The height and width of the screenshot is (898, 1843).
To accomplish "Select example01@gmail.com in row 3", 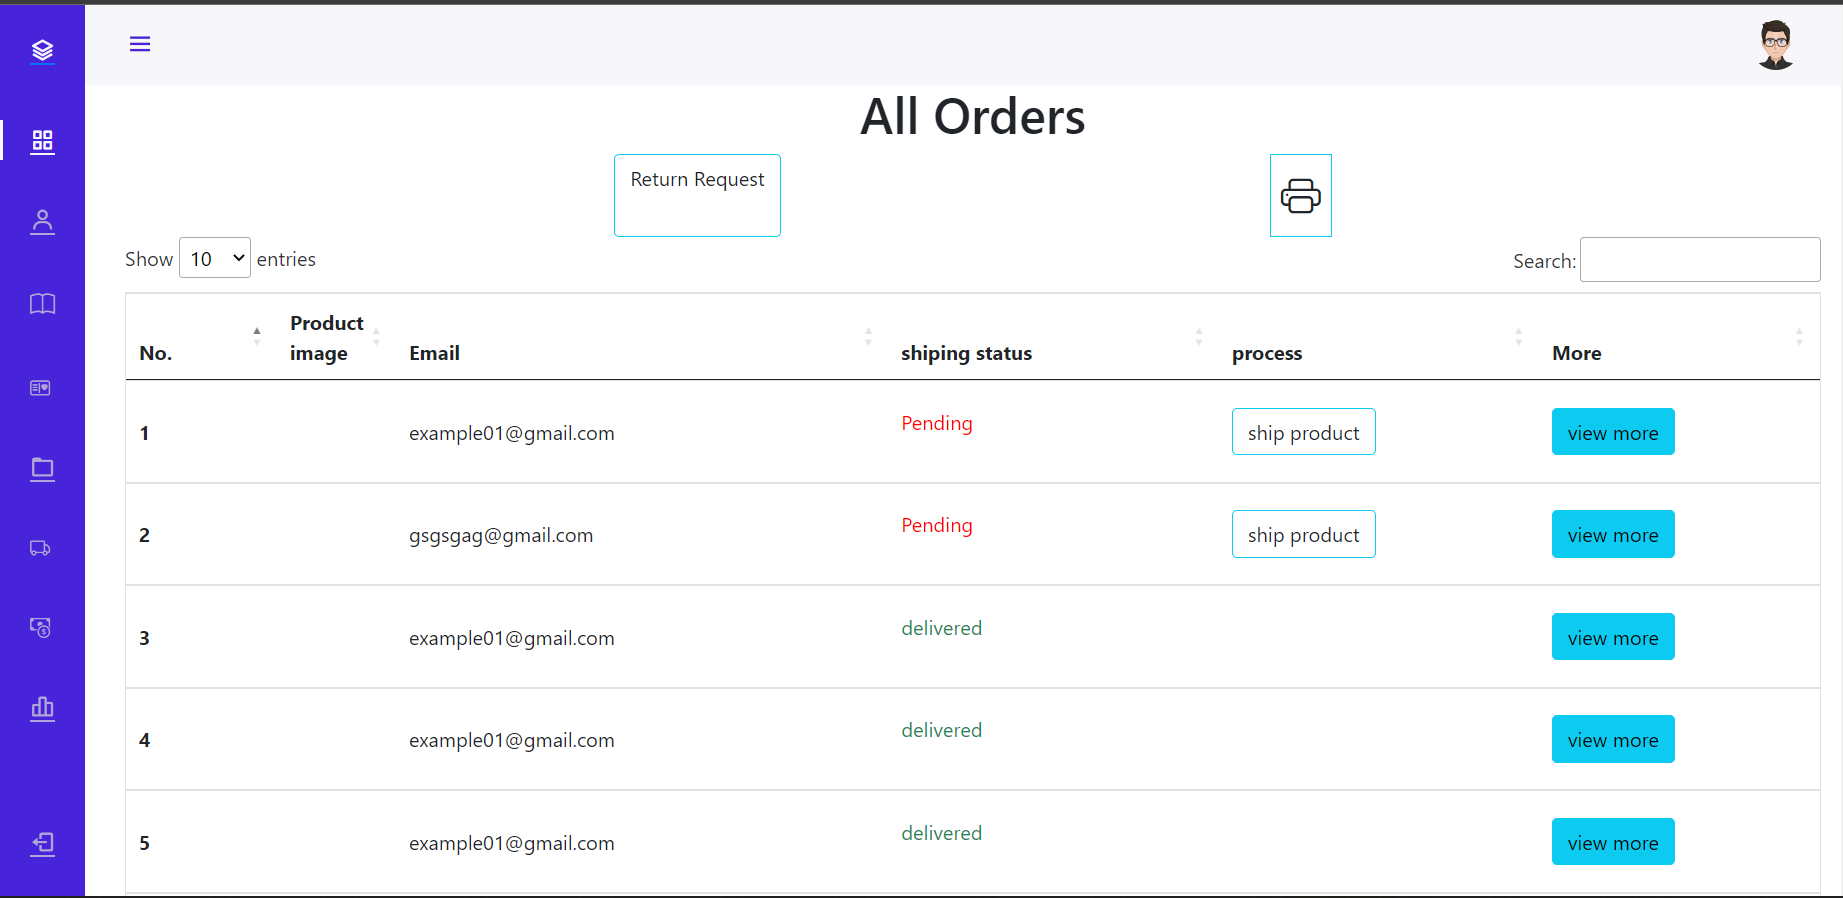I will click(x=512, y=638).
